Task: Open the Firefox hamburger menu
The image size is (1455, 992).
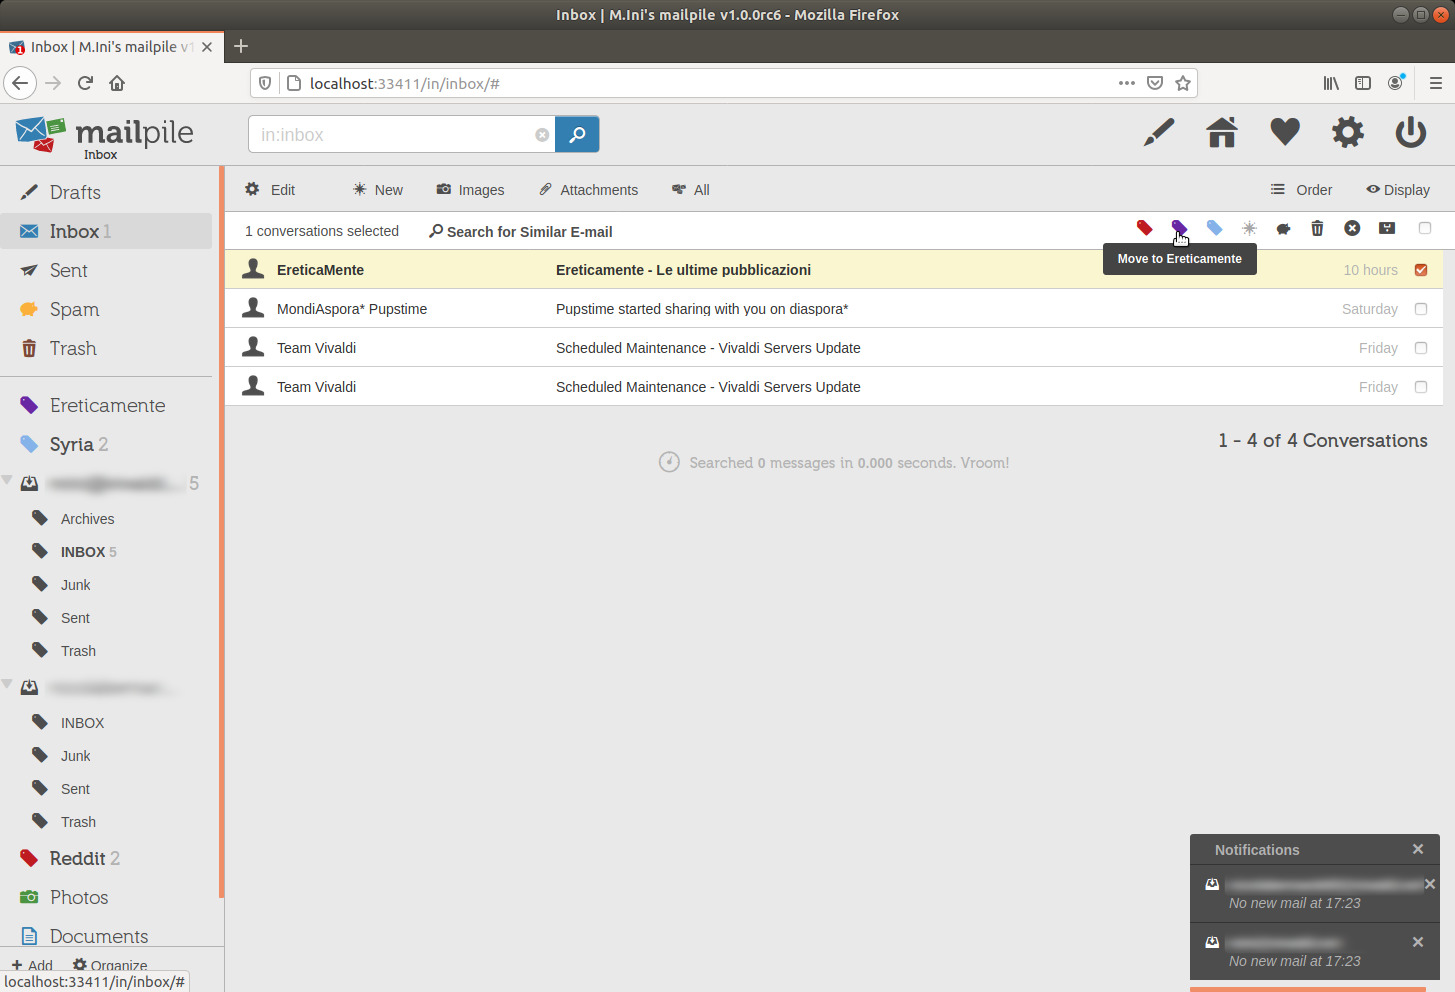Action: click(1436, 83)
